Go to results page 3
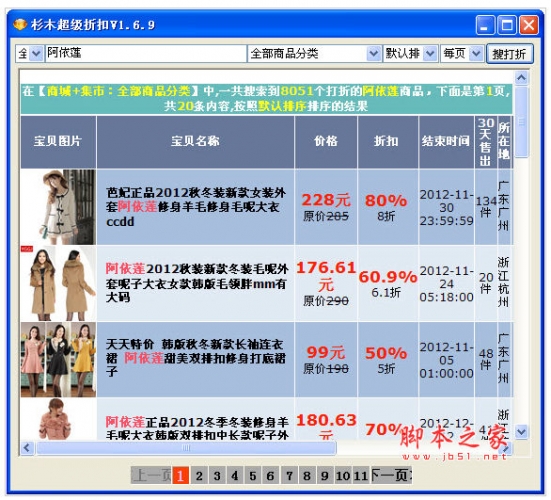 (x=217, y=476)
